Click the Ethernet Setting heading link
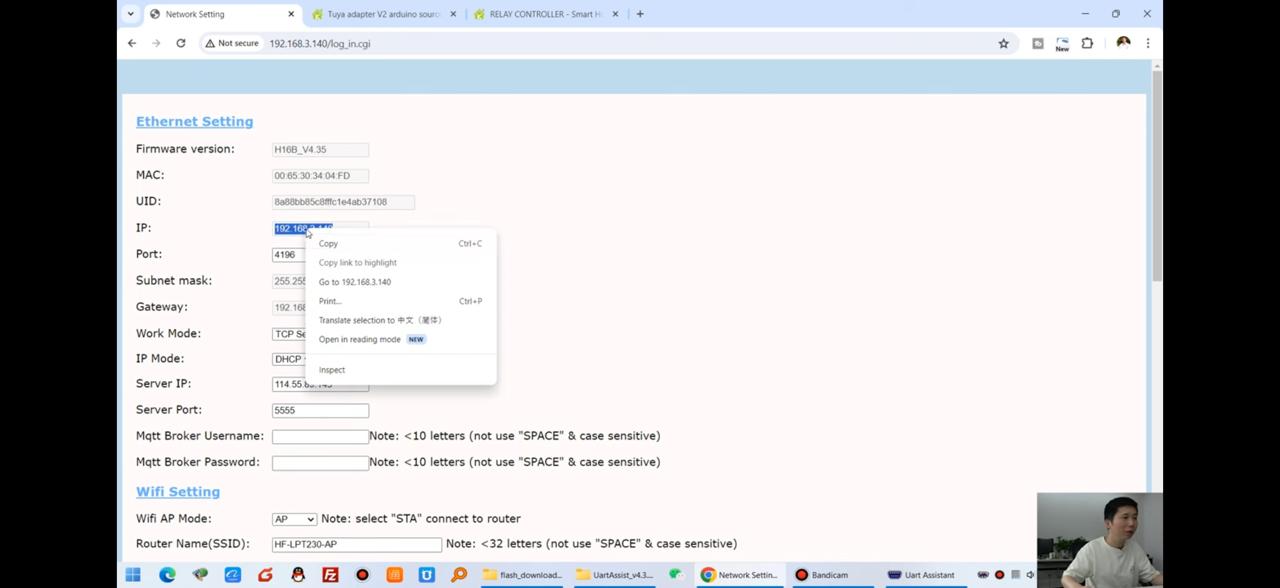The width and height of the screenshot is (1280, 588). (x=194, y=122)
